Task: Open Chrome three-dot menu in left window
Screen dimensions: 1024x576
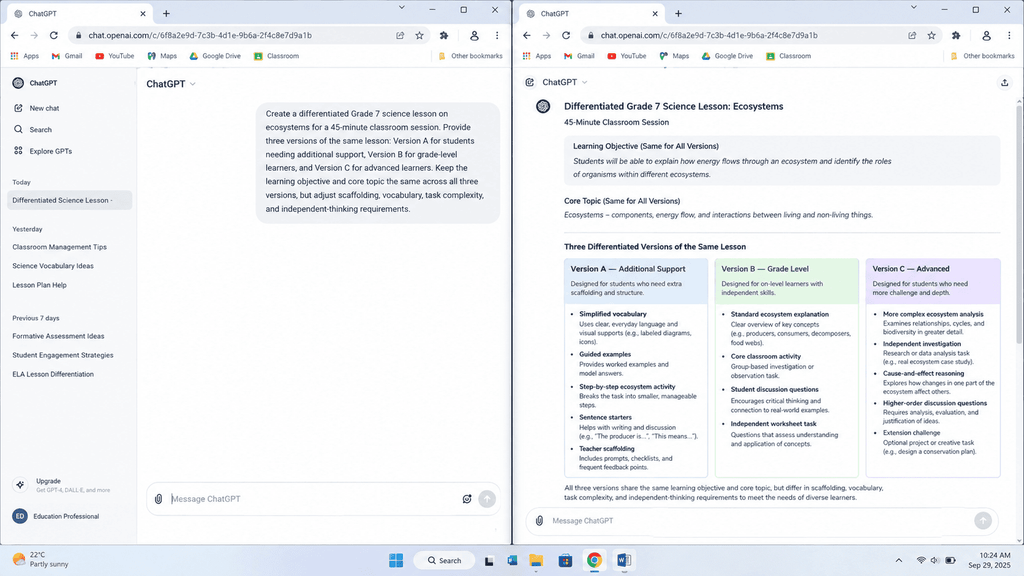Action: [497, 35]
